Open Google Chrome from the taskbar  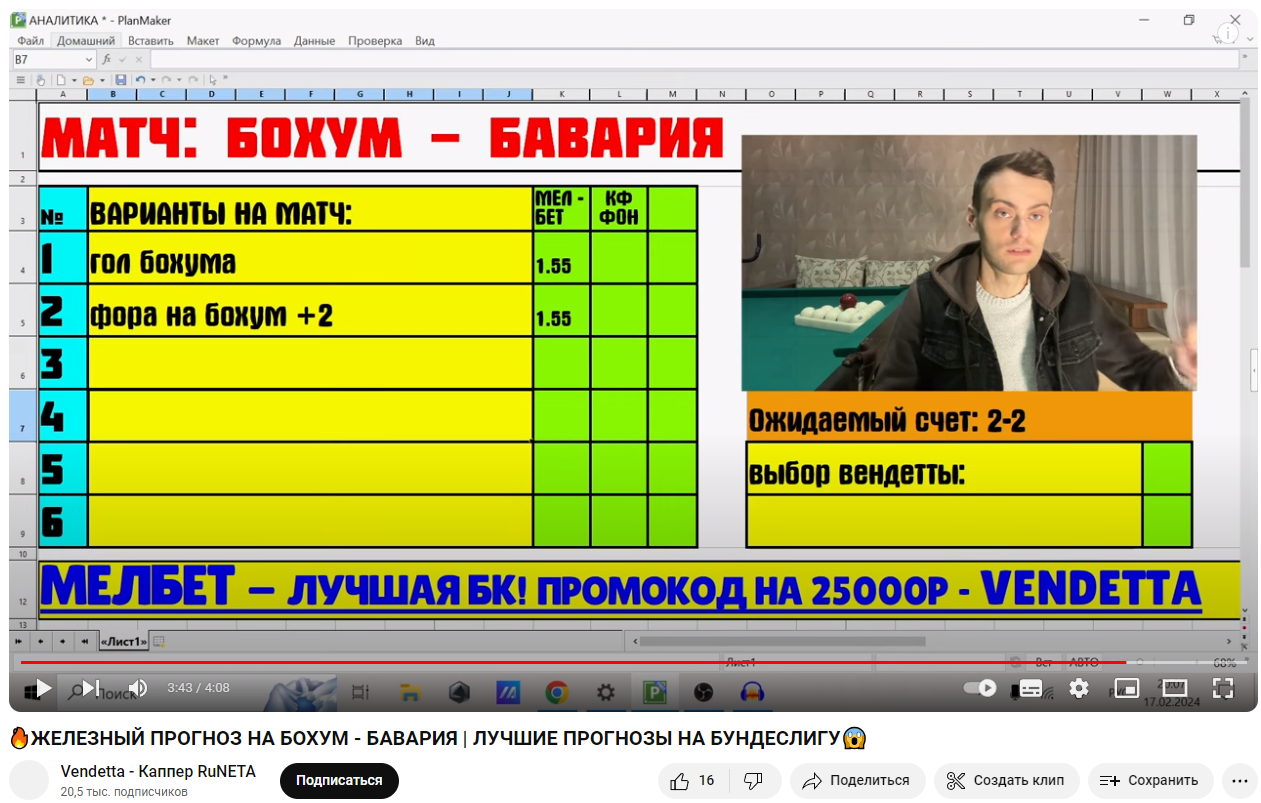pyautogui.click(x=557, y=691)
